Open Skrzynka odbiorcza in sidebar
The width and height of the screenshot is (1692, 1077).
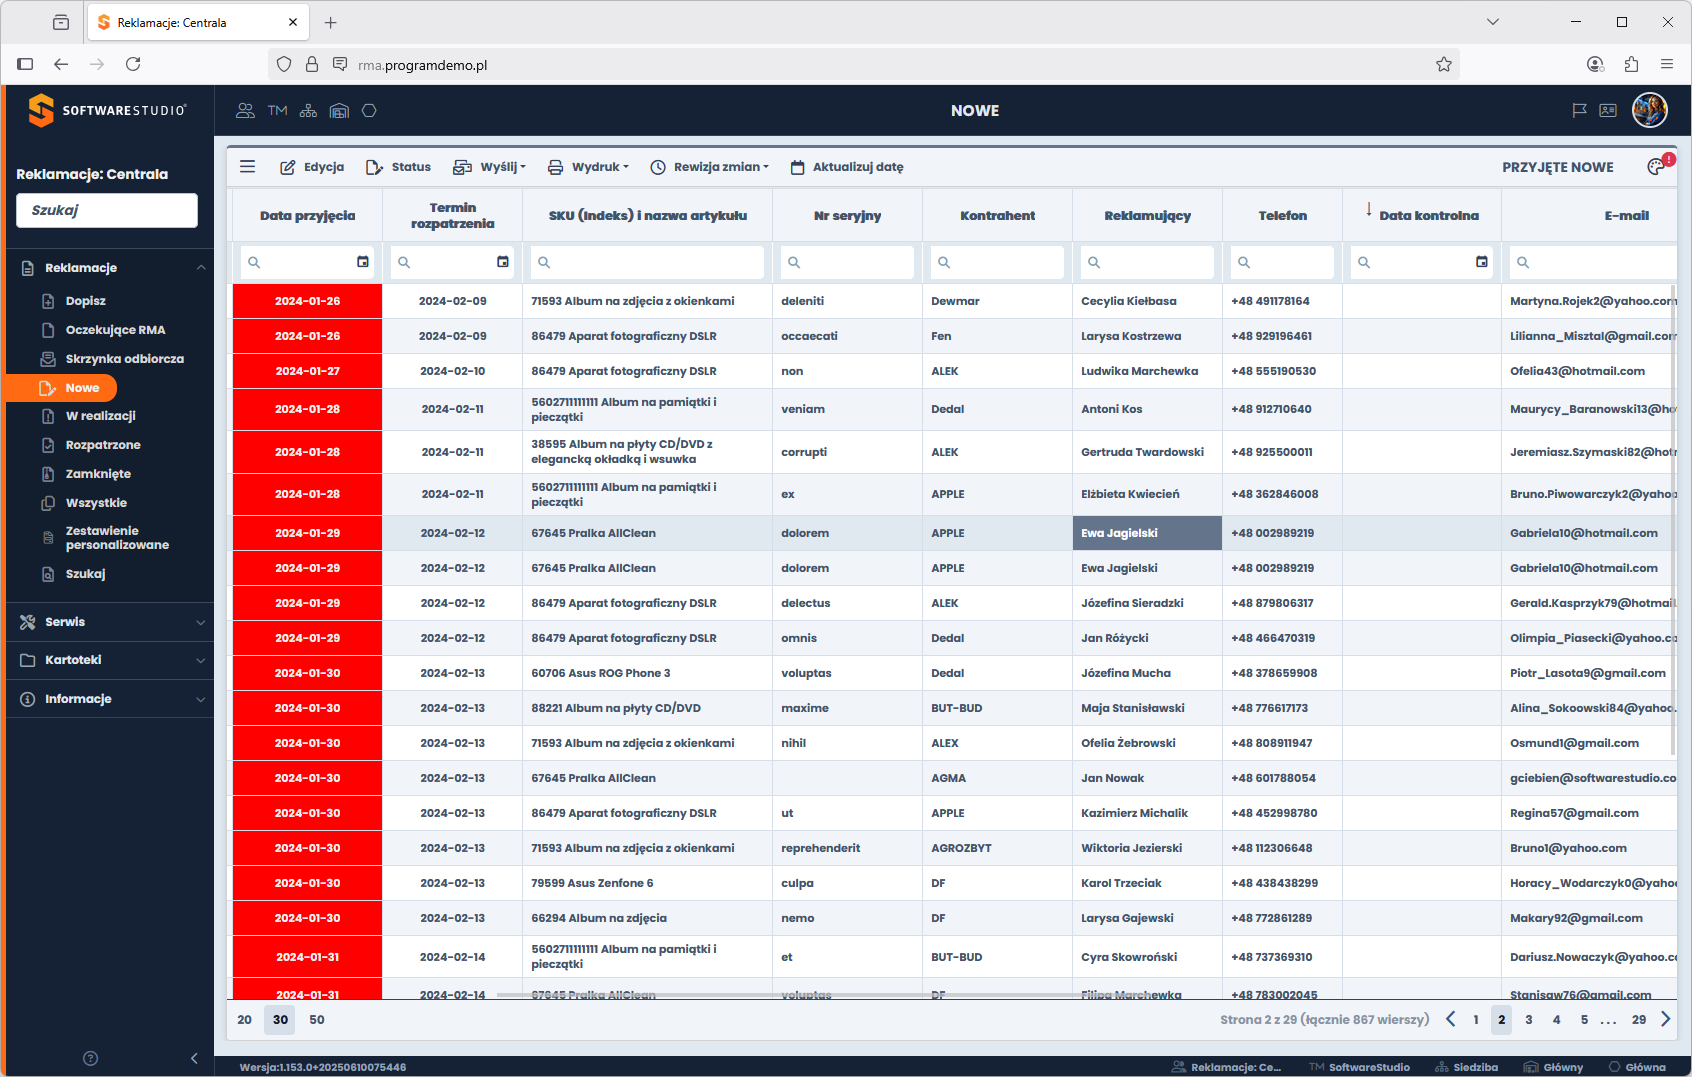pyautogui.click(x=124, y=359)
